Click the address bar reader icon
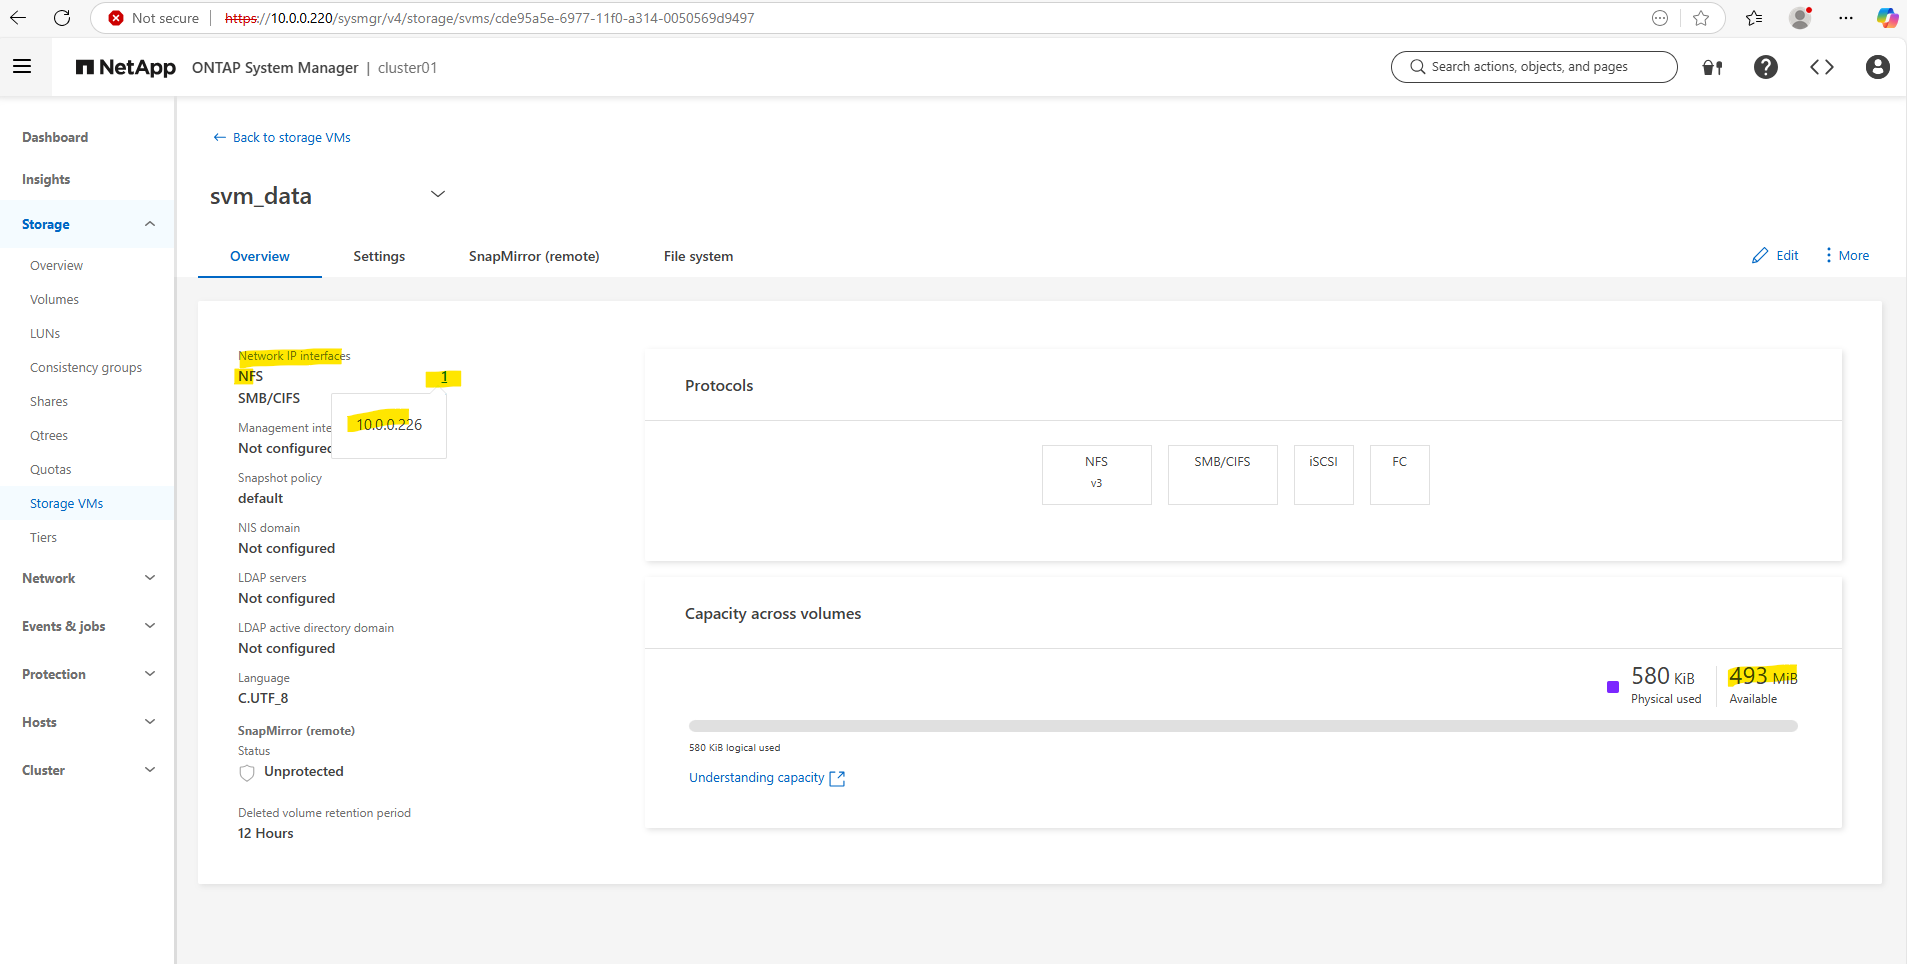This screenshot has height=964, width=1907. click(x=1660, y=18)
